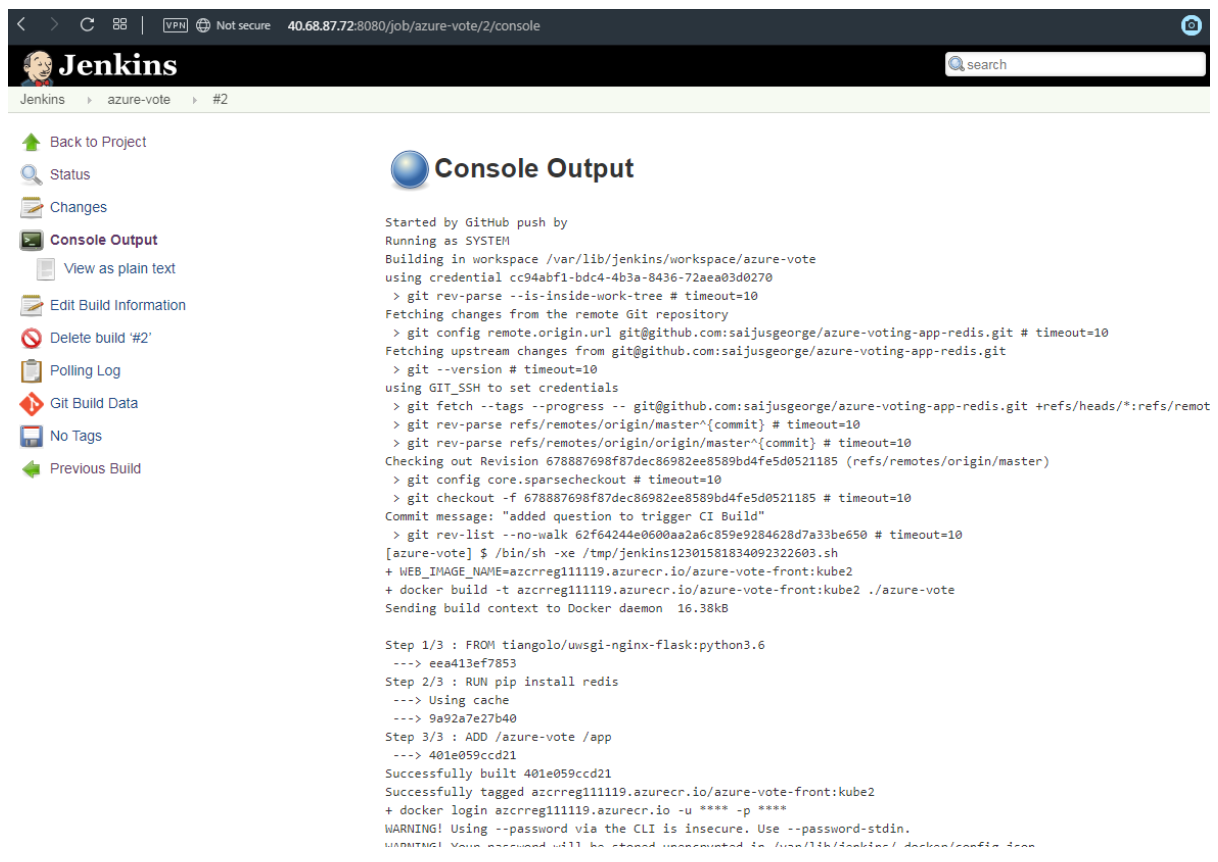Open View as plain text
This screenshot has height=862, width=1218.
point(120,268)
